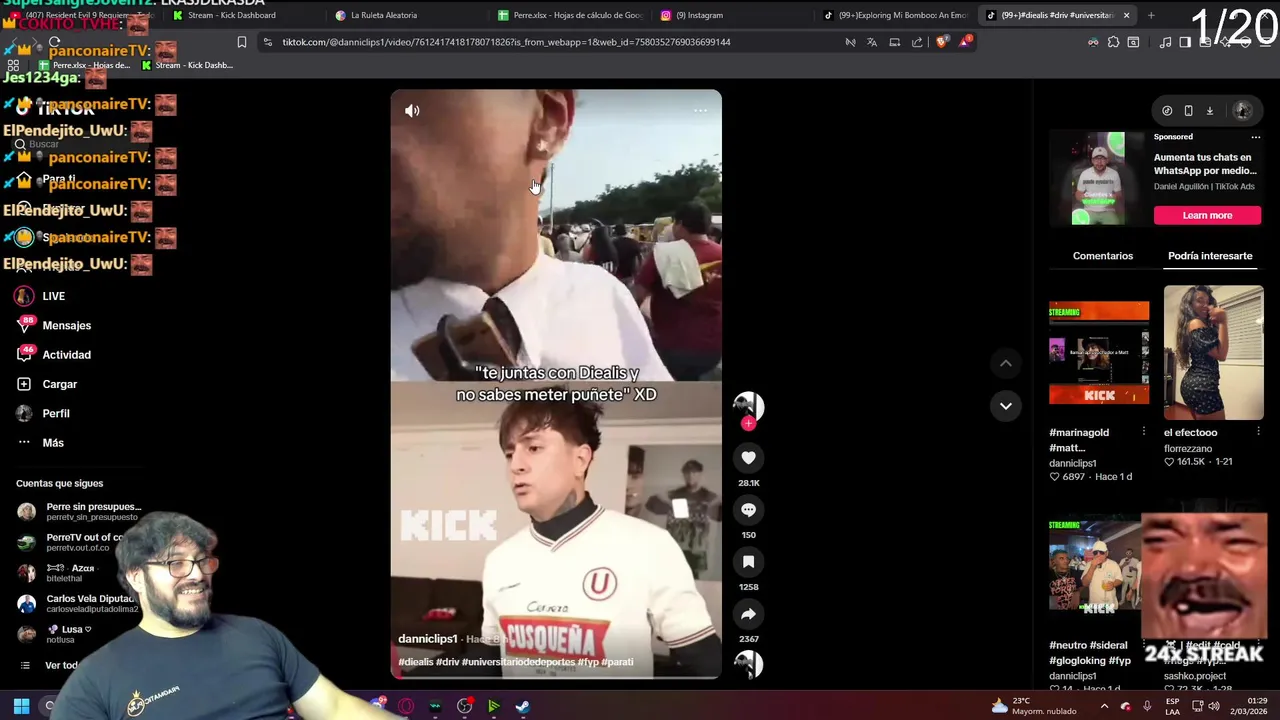Open the Sponsored ad three-dots menu
1280x720 pixels.
click(x=1256, y=137)
